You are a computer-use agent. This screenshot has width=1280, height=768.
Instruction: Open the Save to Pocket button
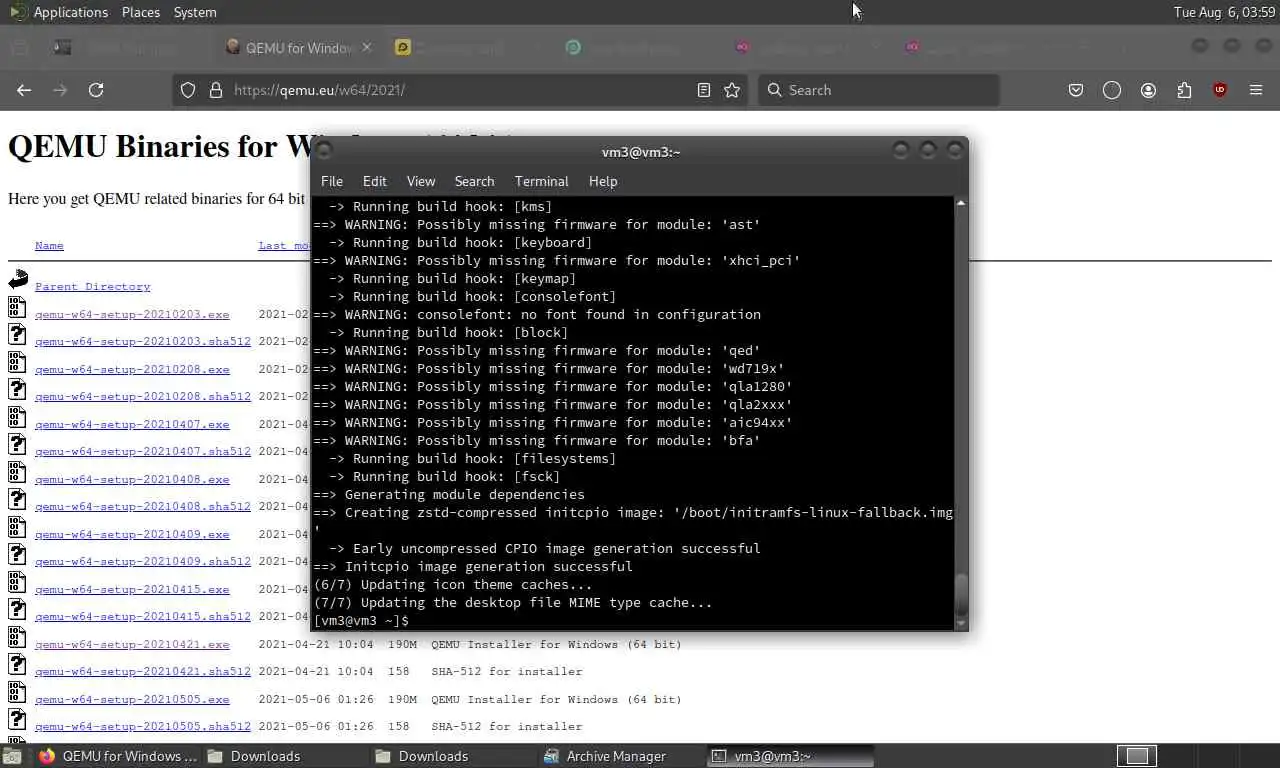point(1076,90)
